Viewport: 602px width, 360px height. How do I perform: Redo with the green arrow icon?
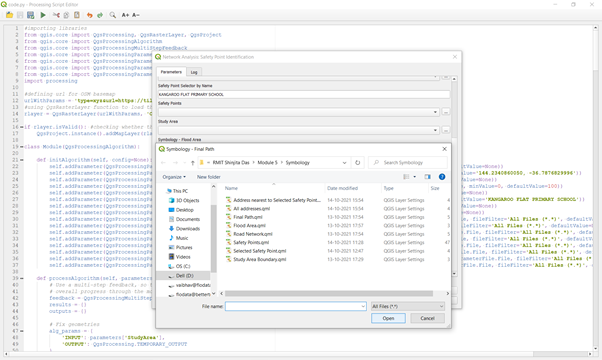click(x=100, y=15)
